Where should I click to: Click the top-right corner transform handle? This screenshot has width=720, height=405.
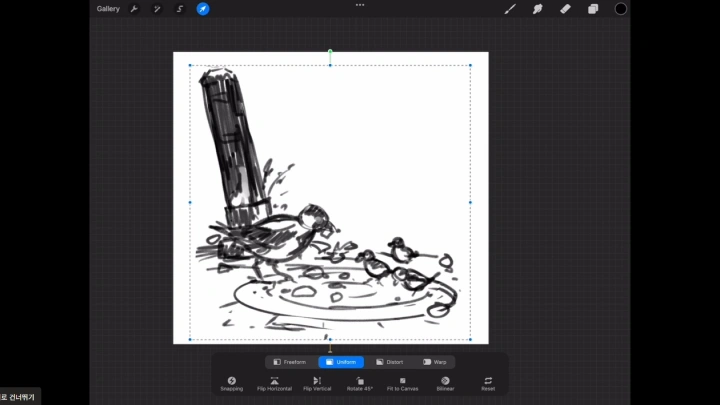point(470,65)
